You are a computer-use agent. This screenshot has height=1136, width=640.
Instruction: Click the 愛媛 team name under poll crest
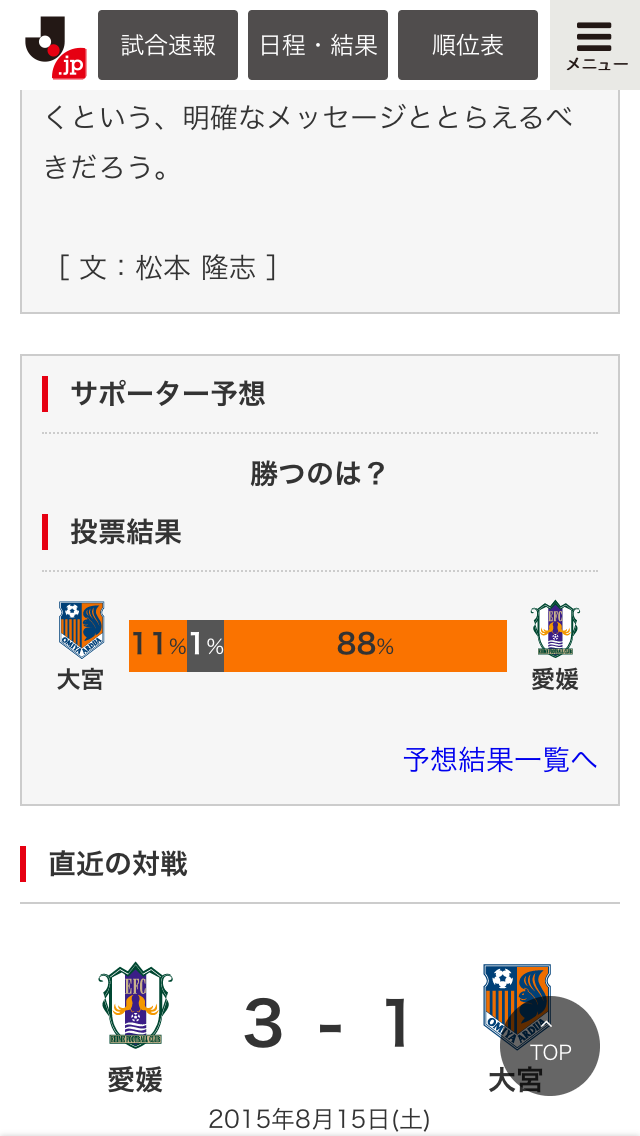click(555, 680)
